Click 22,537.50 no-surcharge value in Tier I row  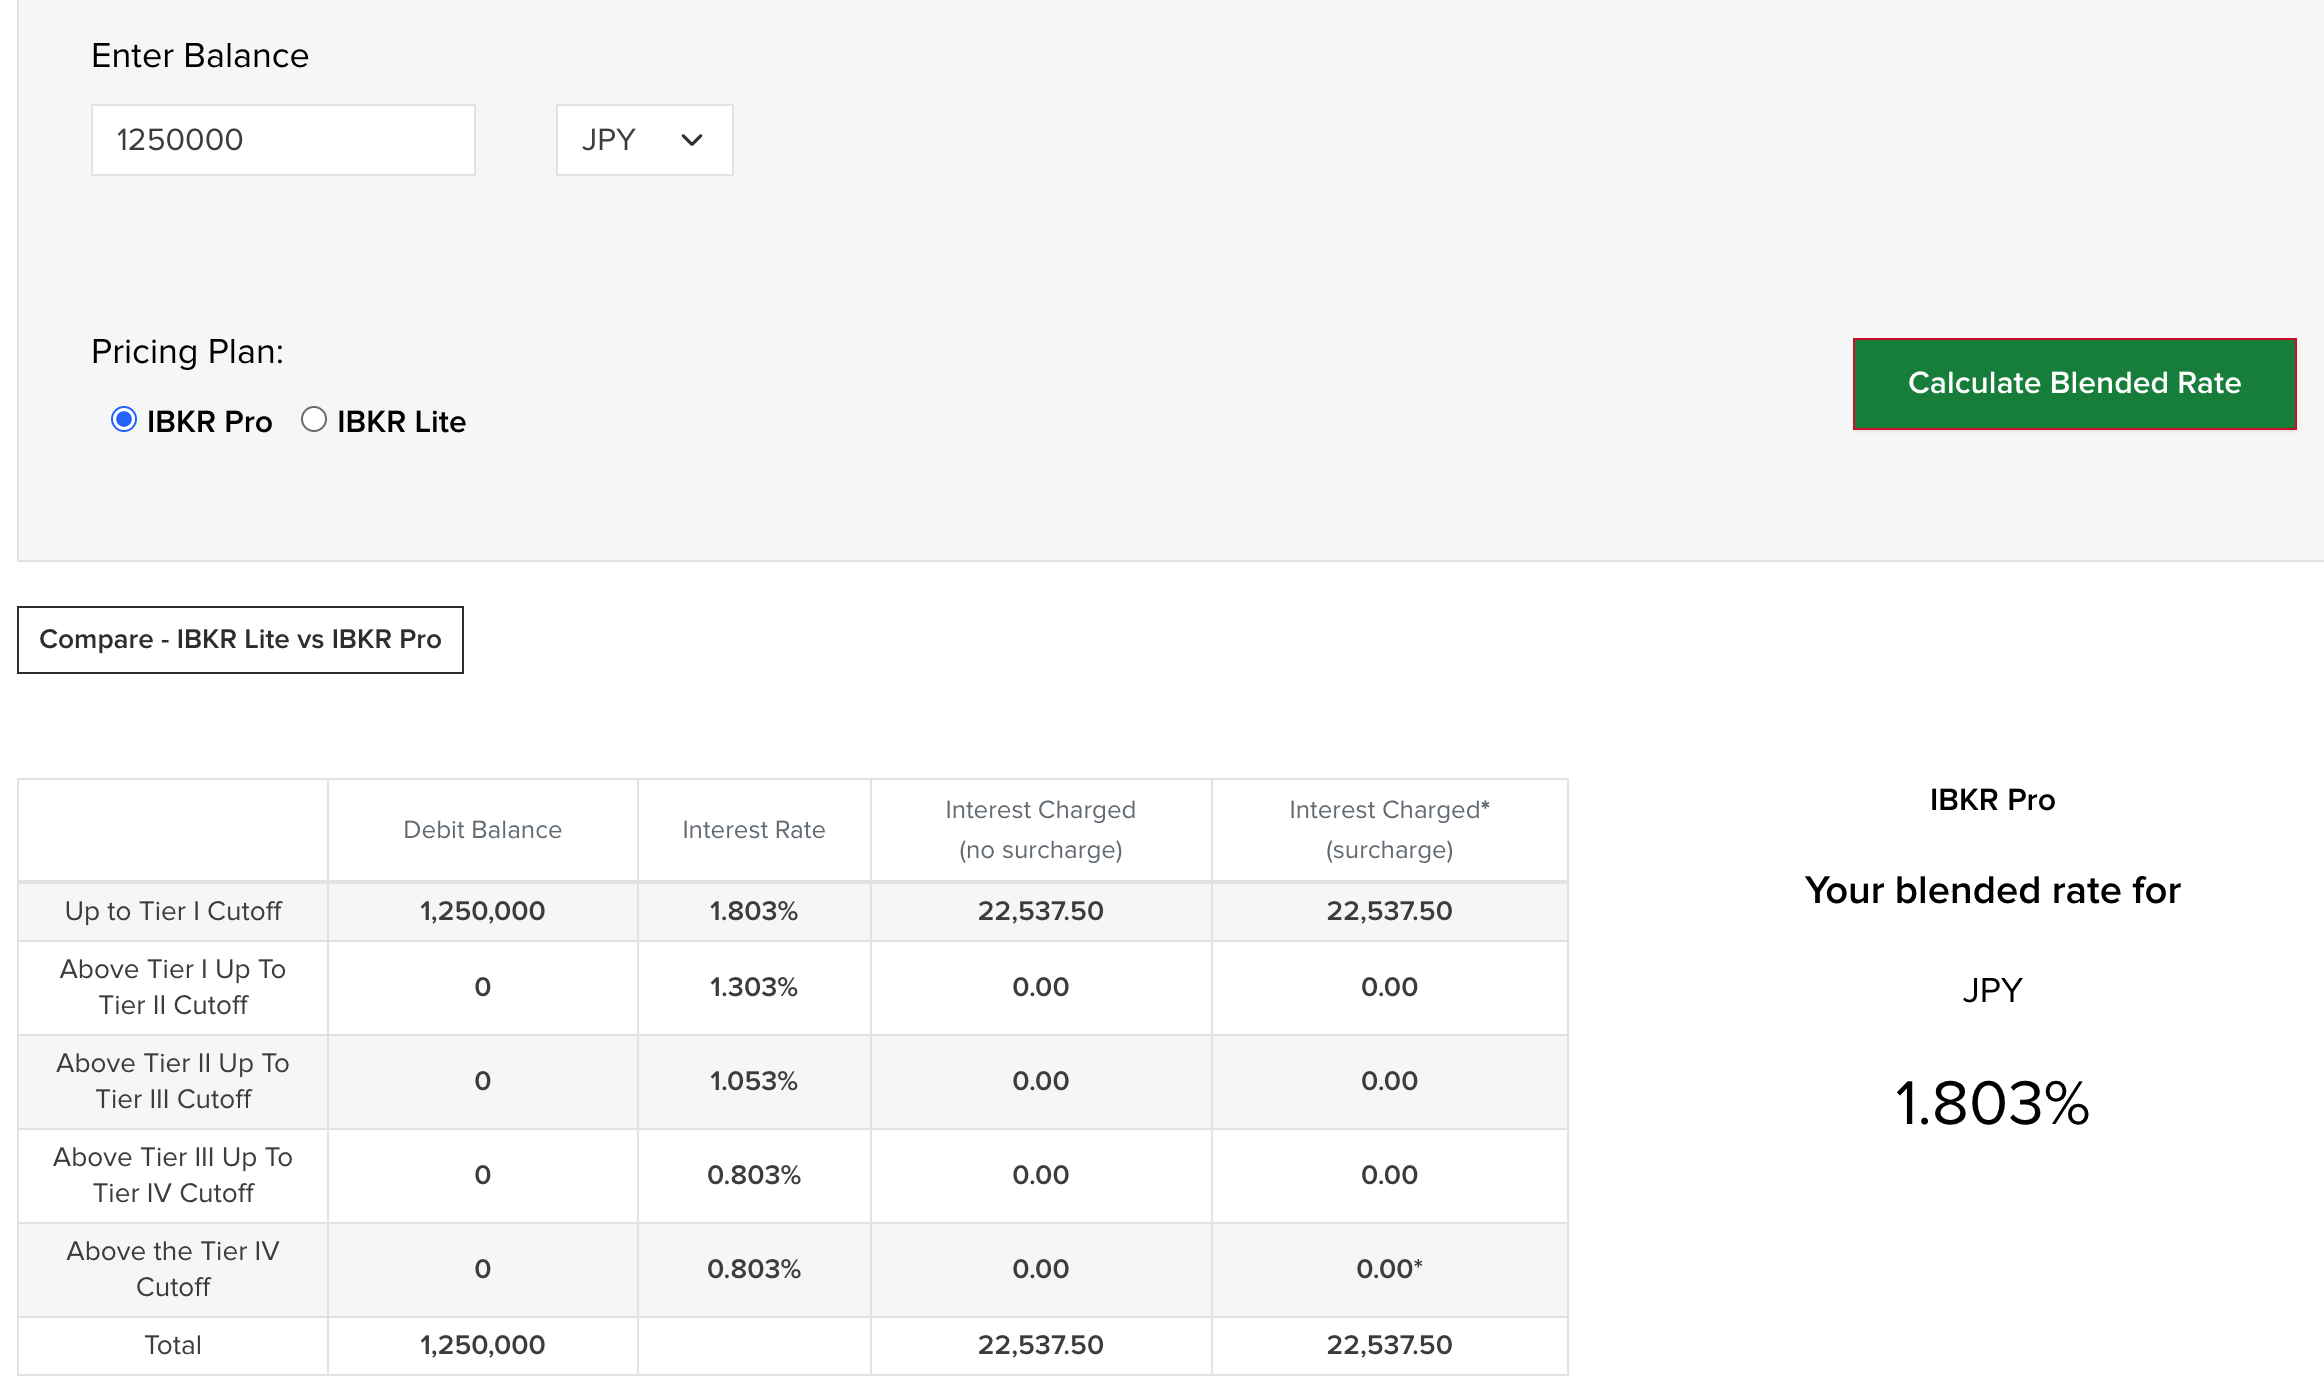(1040, 911)
